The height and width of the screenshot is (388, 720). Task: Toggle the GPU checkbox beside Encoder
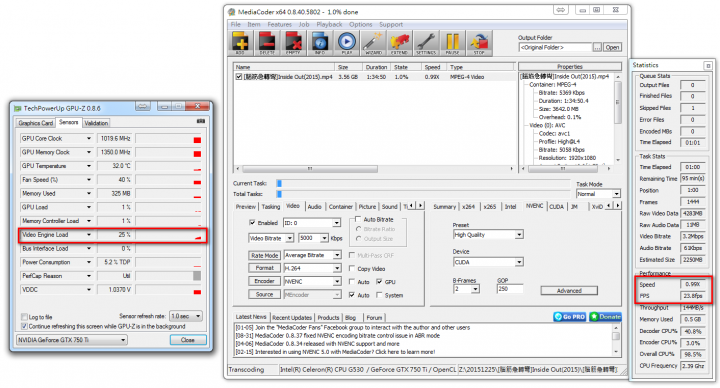[379, 282]
